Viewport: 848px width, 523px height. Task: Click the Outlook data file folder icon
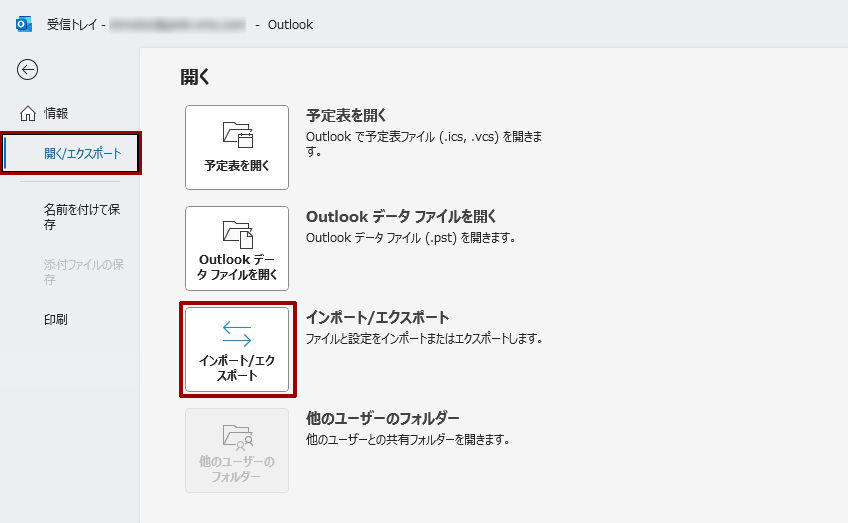point(237,233)
